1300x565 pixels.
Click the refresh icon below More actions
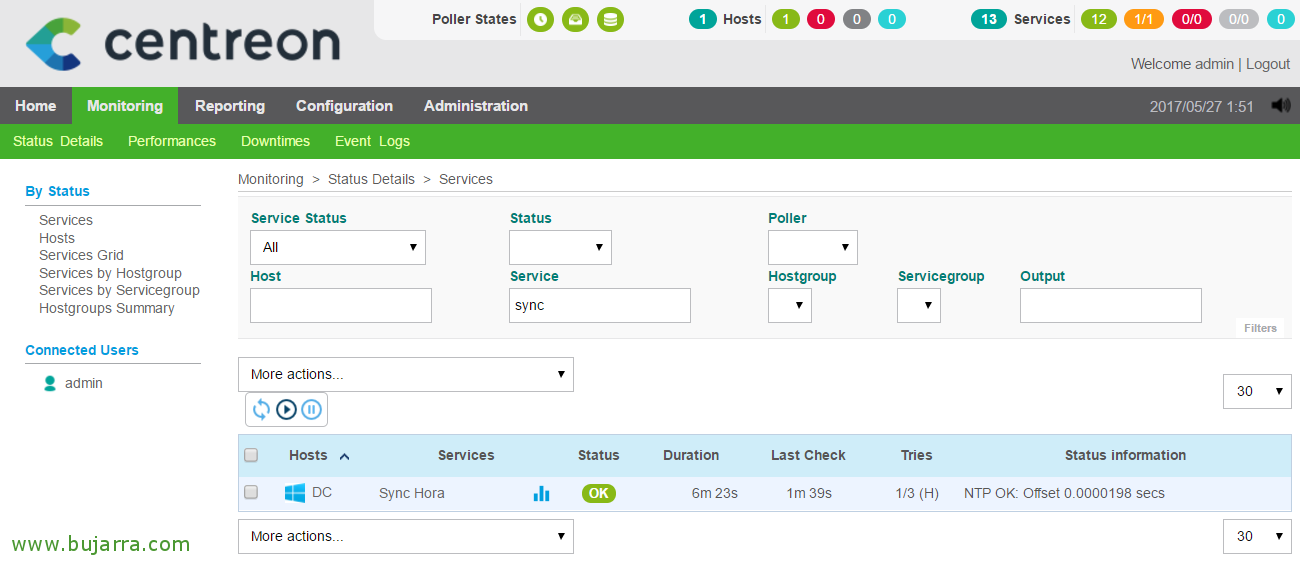(261, 409)
